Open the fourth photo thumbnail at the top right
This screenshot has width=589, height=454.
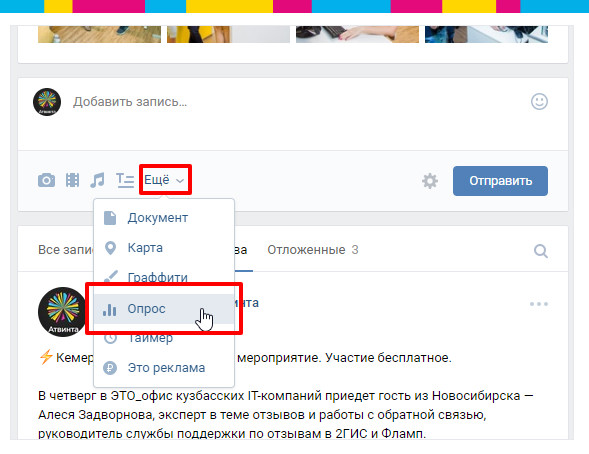(x=486, y=34)
